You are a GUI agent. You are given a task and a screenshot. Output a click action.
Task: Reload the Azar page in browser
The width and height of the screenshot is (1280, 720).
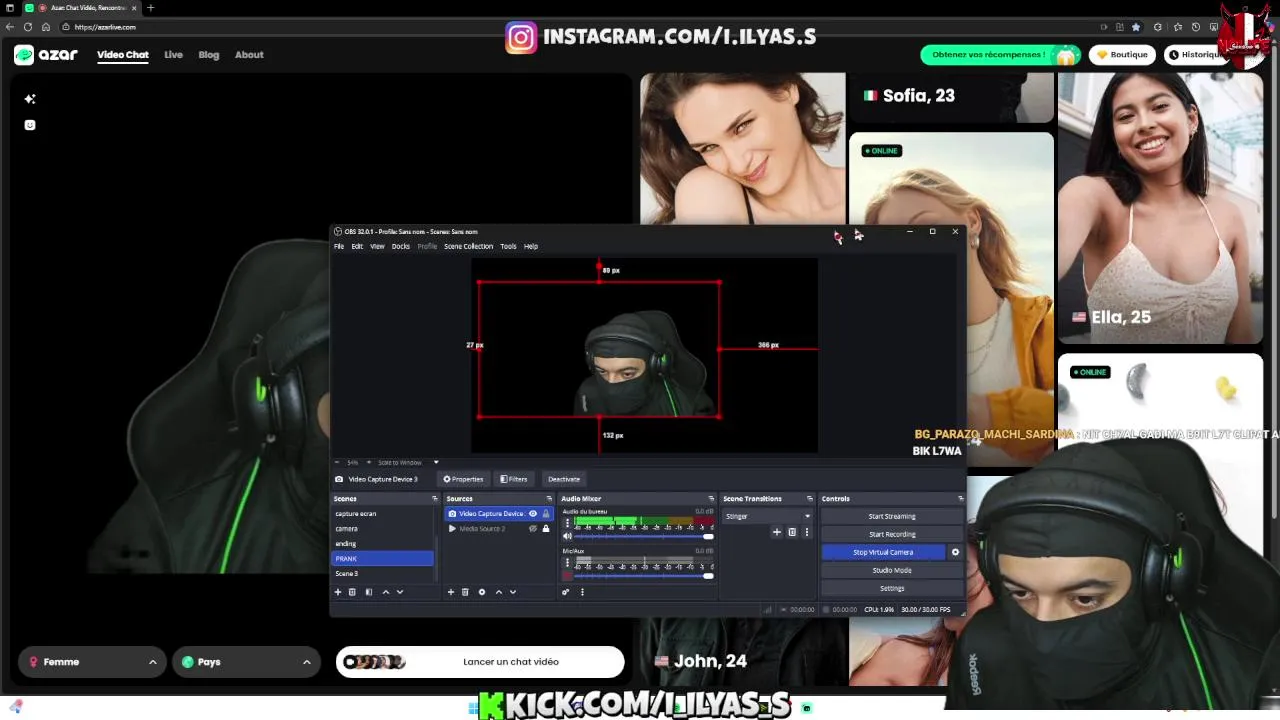point(28,27)
